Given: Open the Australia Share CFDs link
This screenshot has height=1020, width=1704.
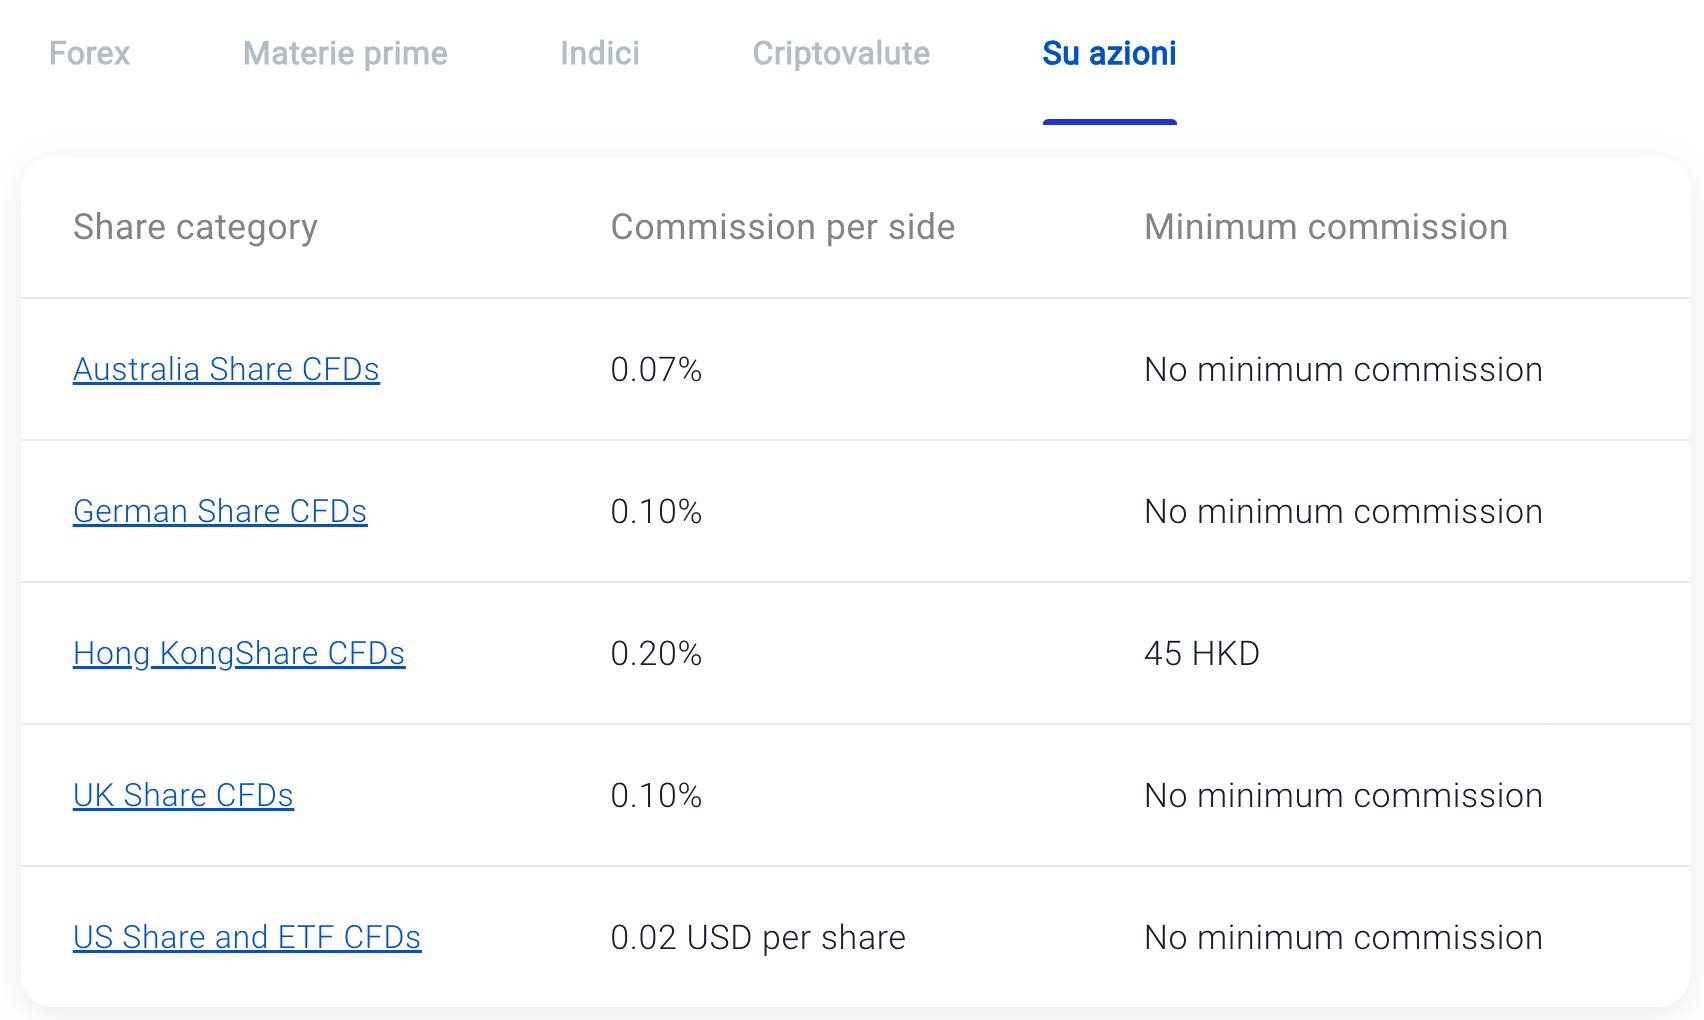Looking at the screenshot, I should click(x=226, y=370).
